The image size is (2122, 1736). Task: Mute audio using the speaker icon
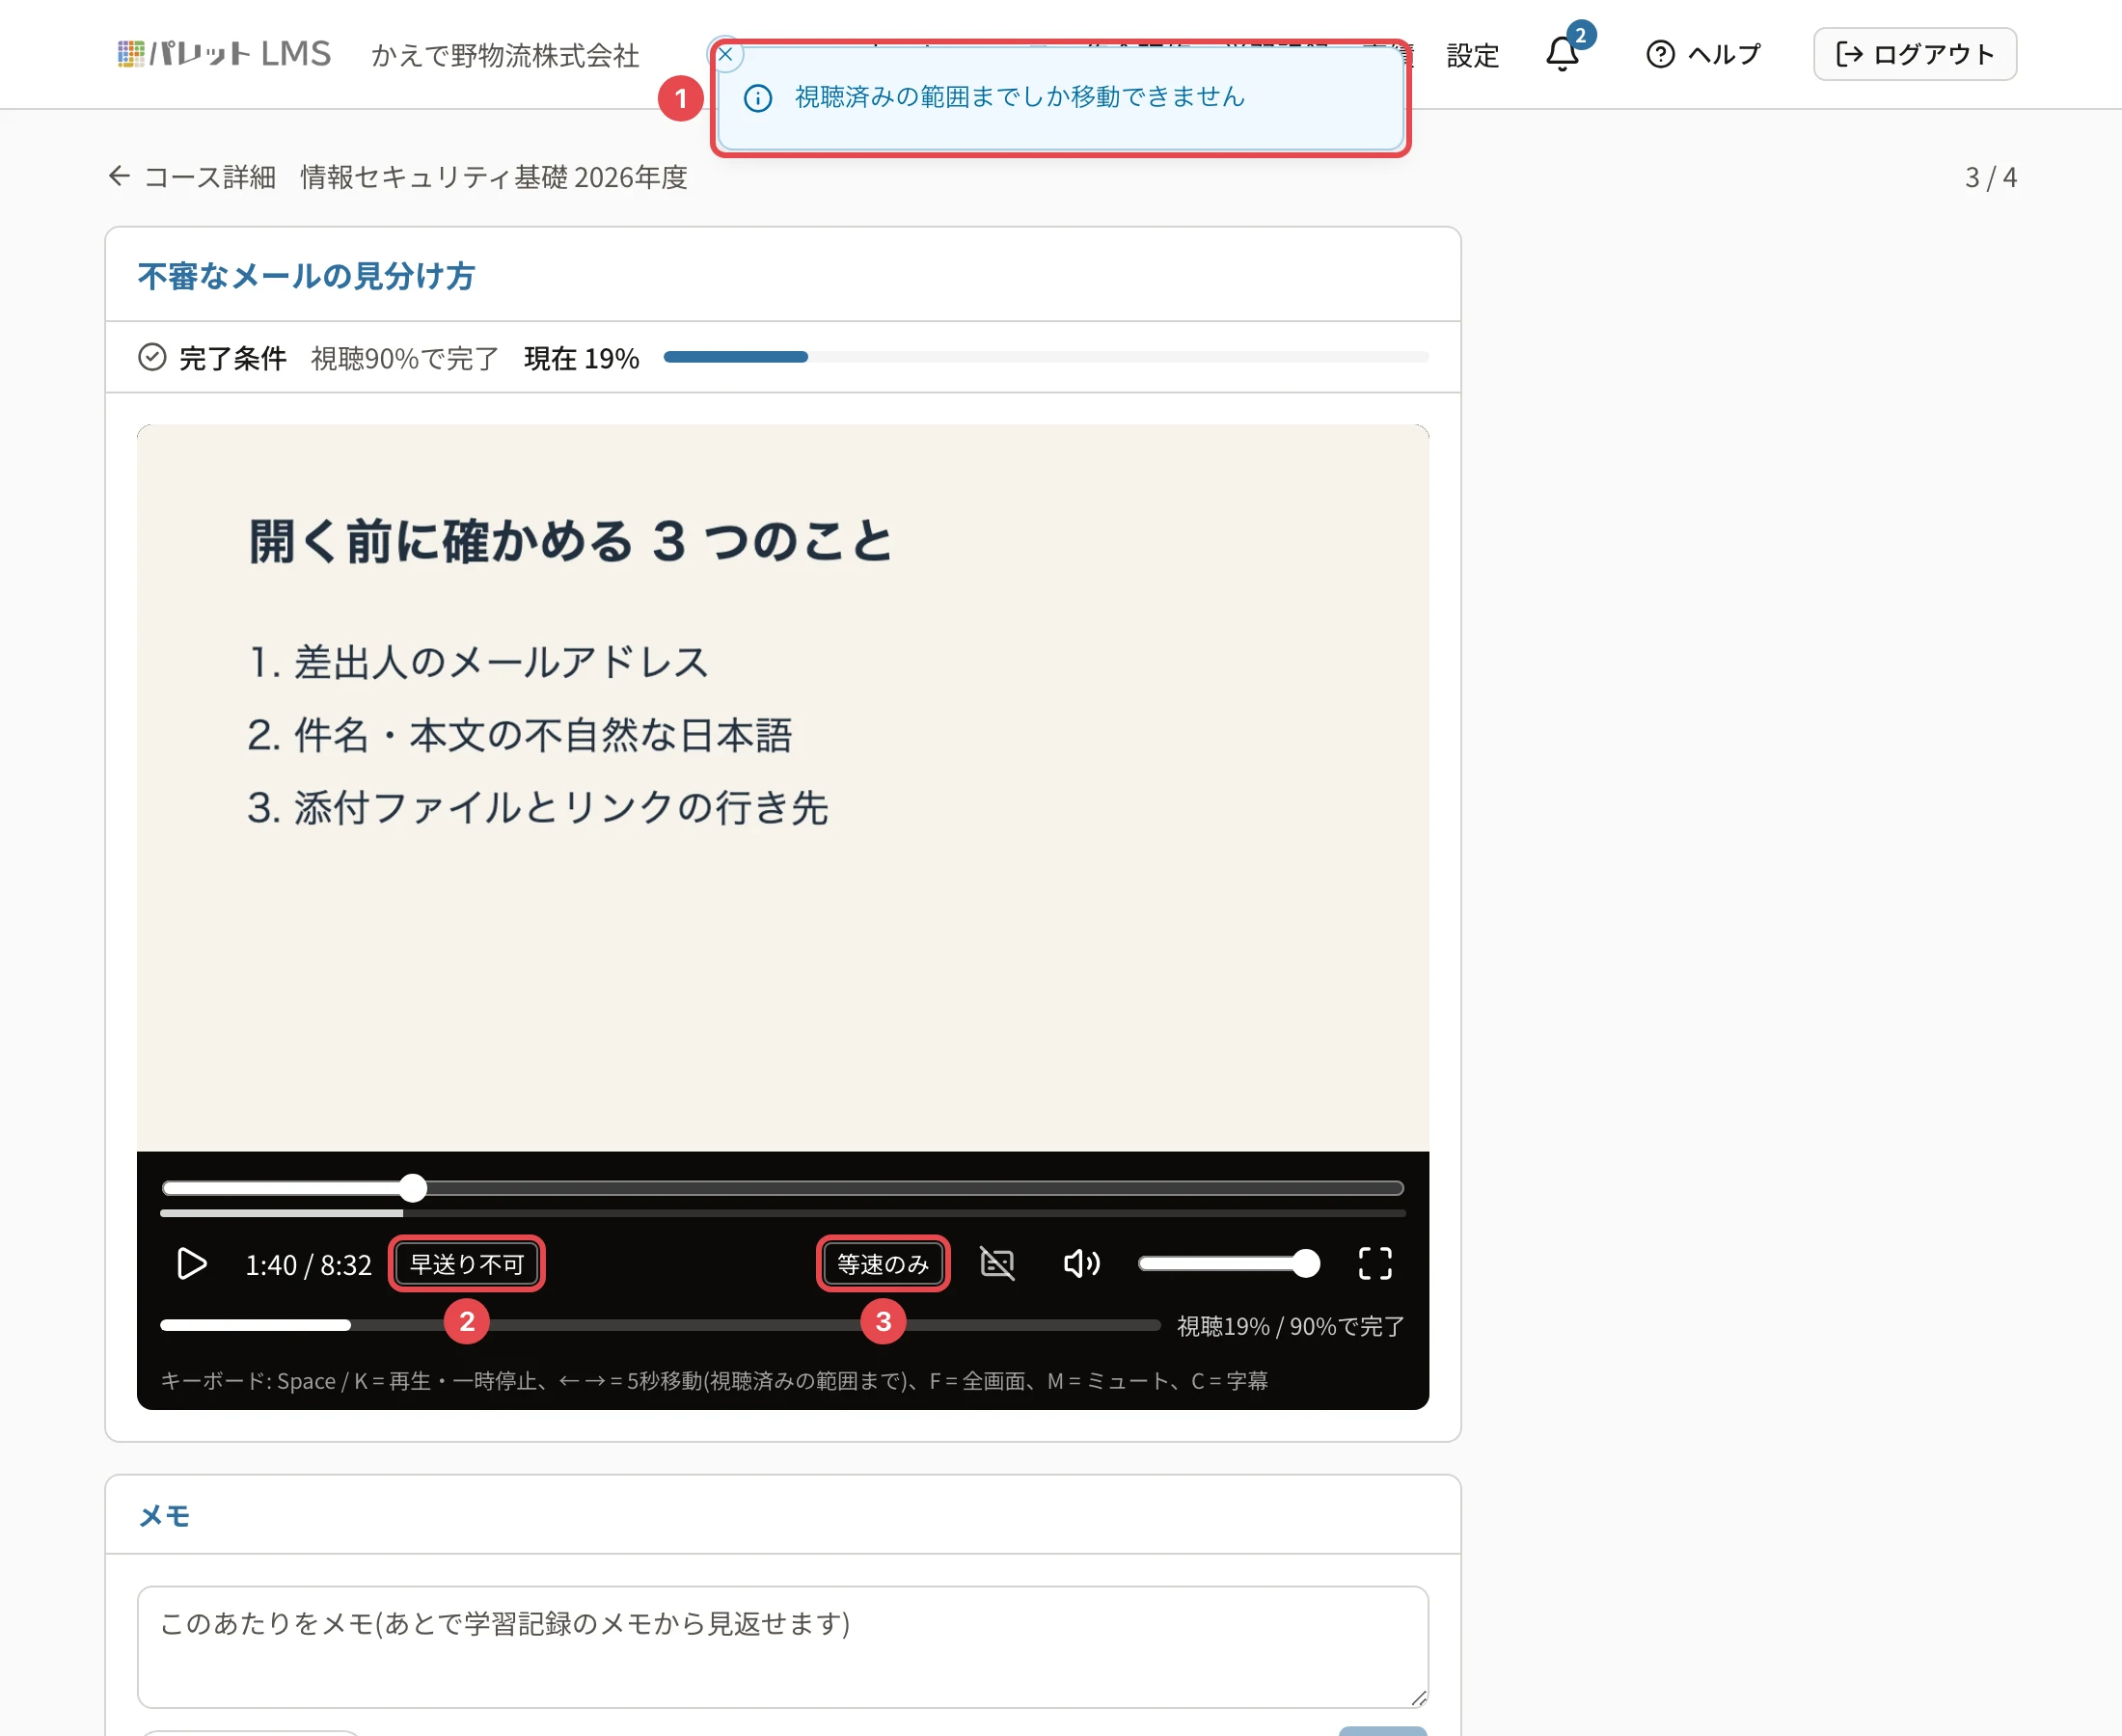click(1081, 1264)
